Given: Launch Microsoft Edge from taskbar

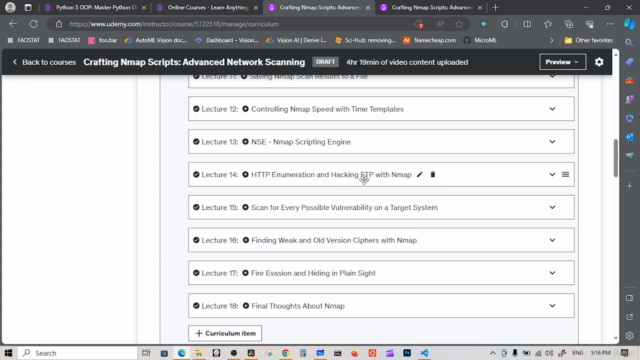Looking at the screenshot, I should point(182,353).
